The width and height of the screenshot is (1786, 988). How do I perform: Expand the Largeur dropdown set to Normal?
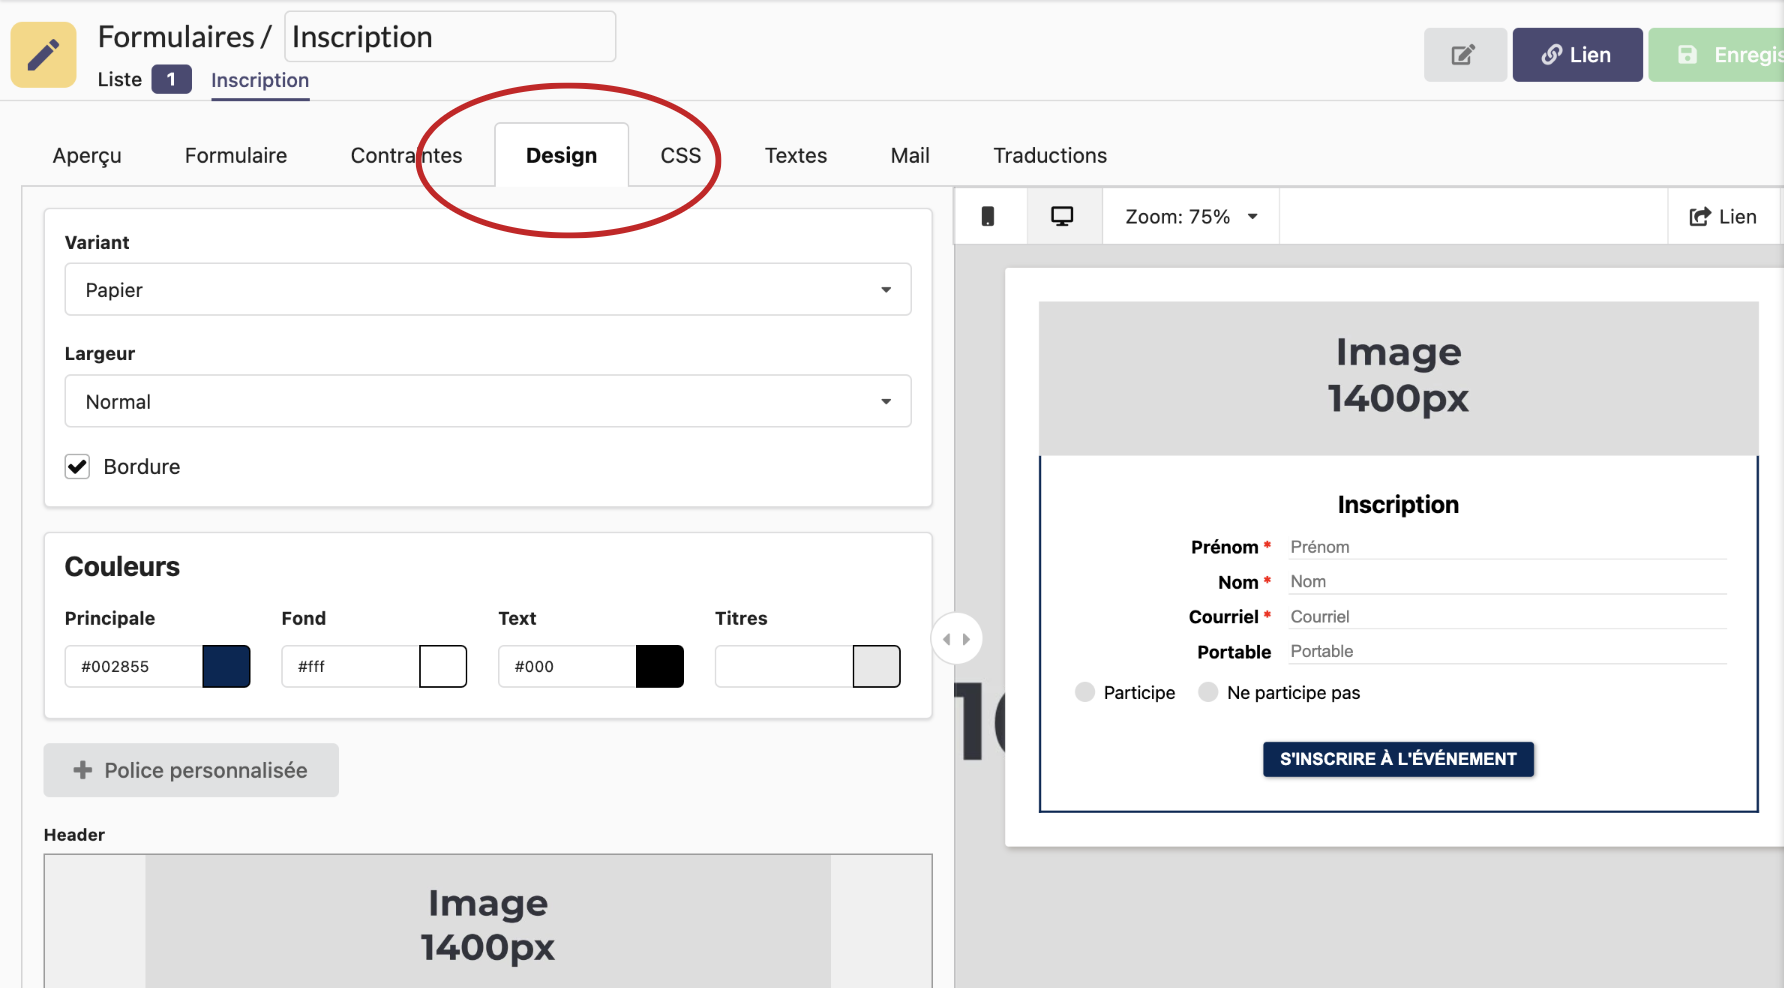click(x=487, y=402)
